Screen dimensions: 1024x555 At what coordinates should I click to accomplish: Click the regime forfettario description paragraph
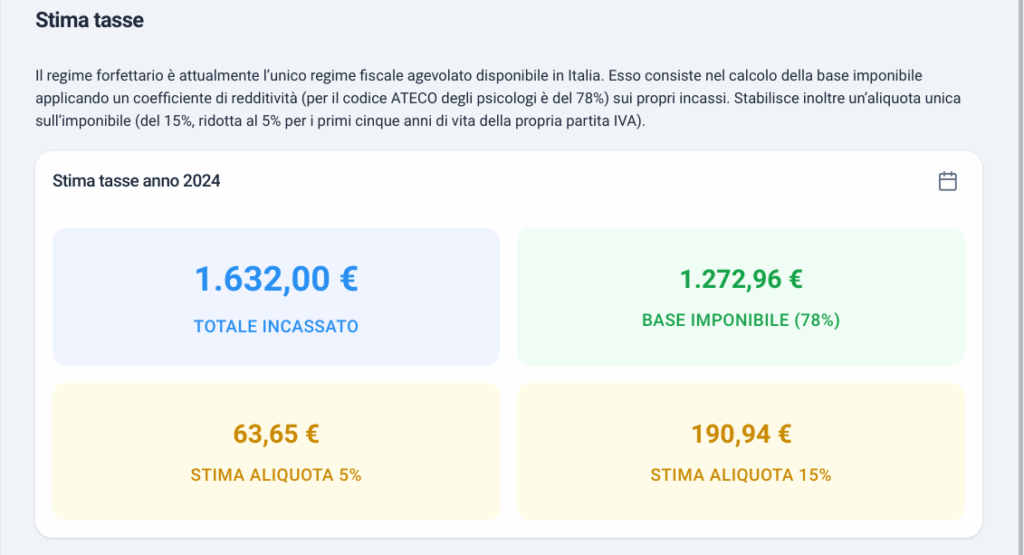click(498, 99)
